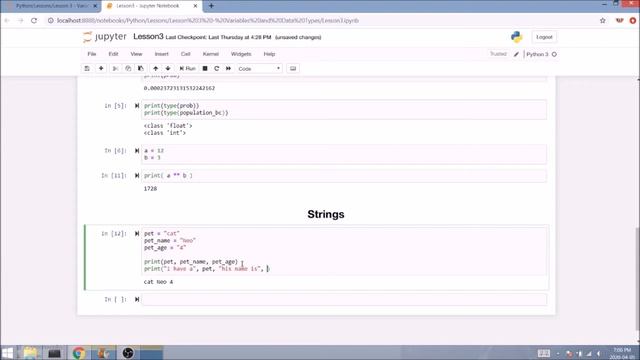The height and width of the screenshot is (360, 640).
Task: Paste cells below icon
Action: (141, 69)
